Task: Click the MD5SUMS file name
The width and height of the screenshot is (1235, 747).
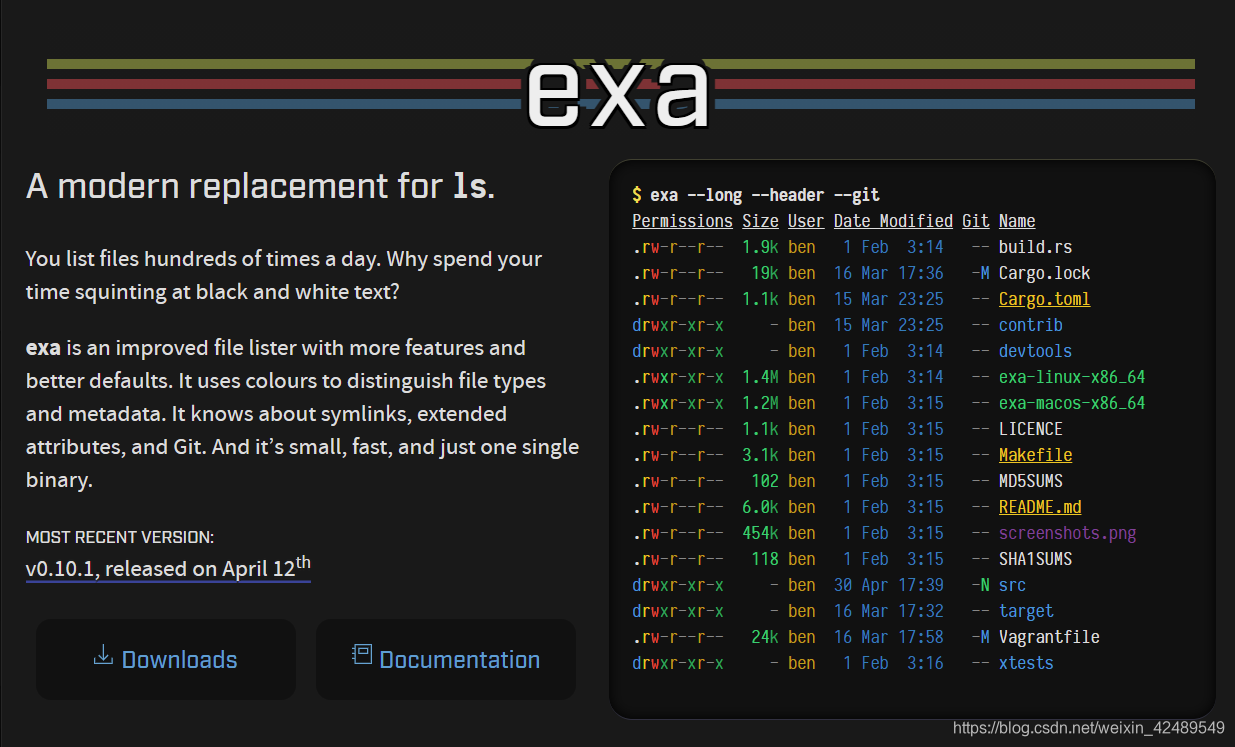Action: point(1030,481)
